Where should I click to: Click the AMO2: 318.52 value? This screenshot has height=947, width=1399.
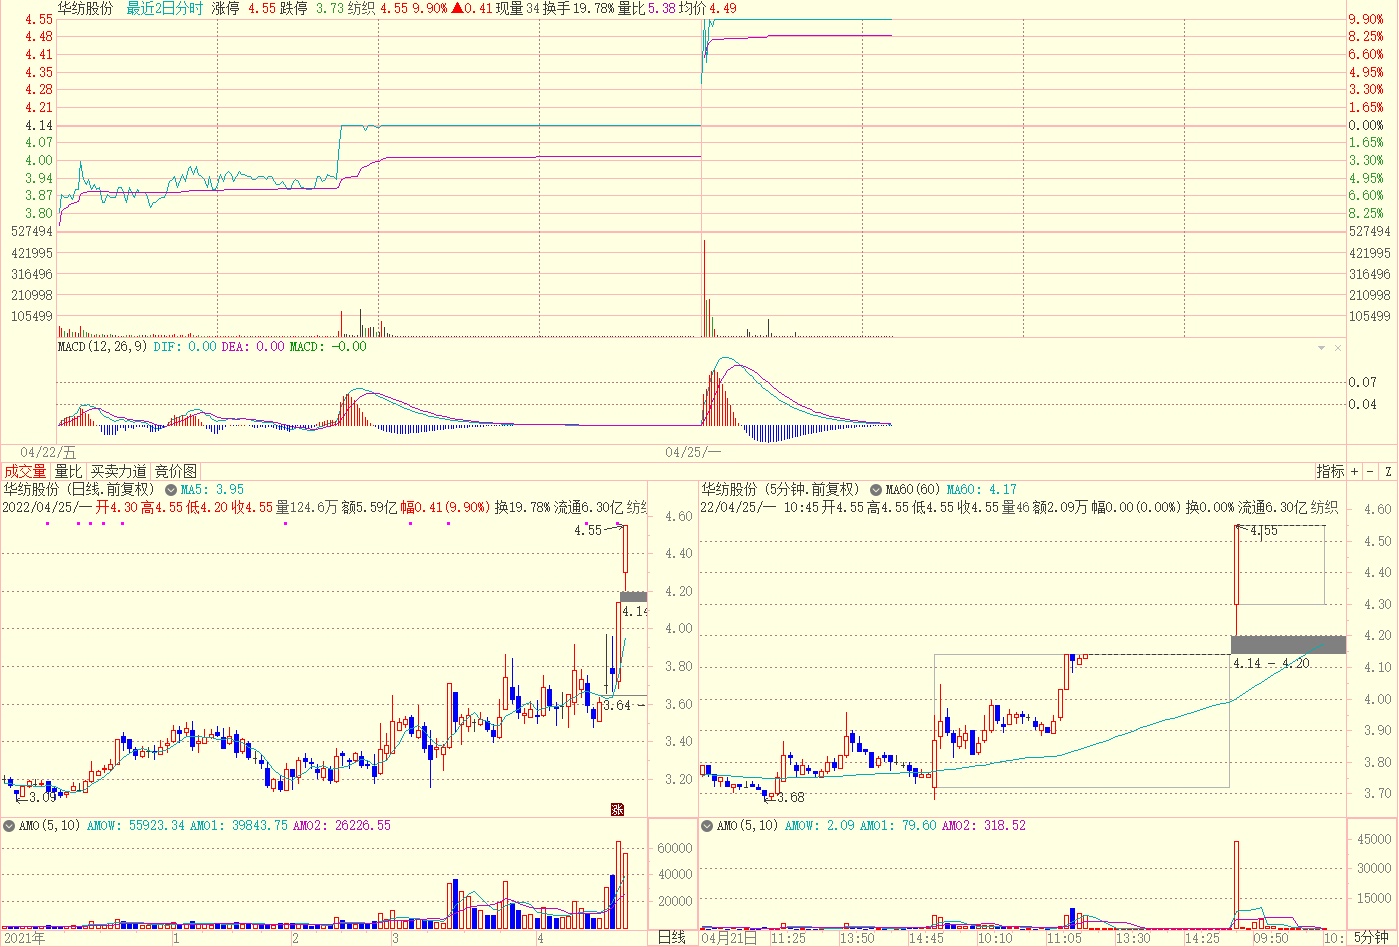(x=984, y=825)
